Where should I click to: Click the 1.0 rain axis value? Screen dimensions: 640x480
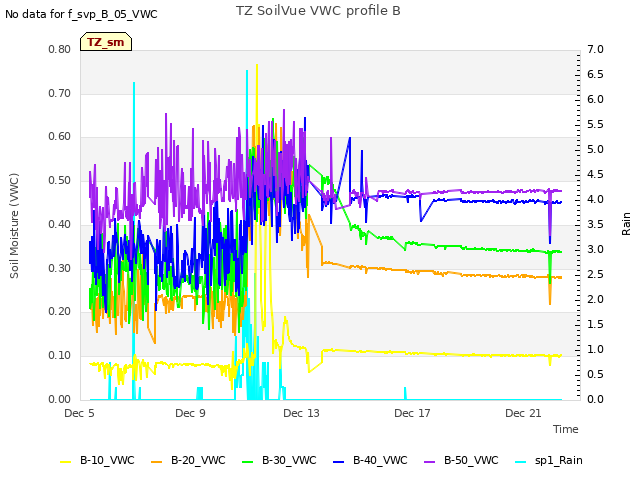point(595,349)
